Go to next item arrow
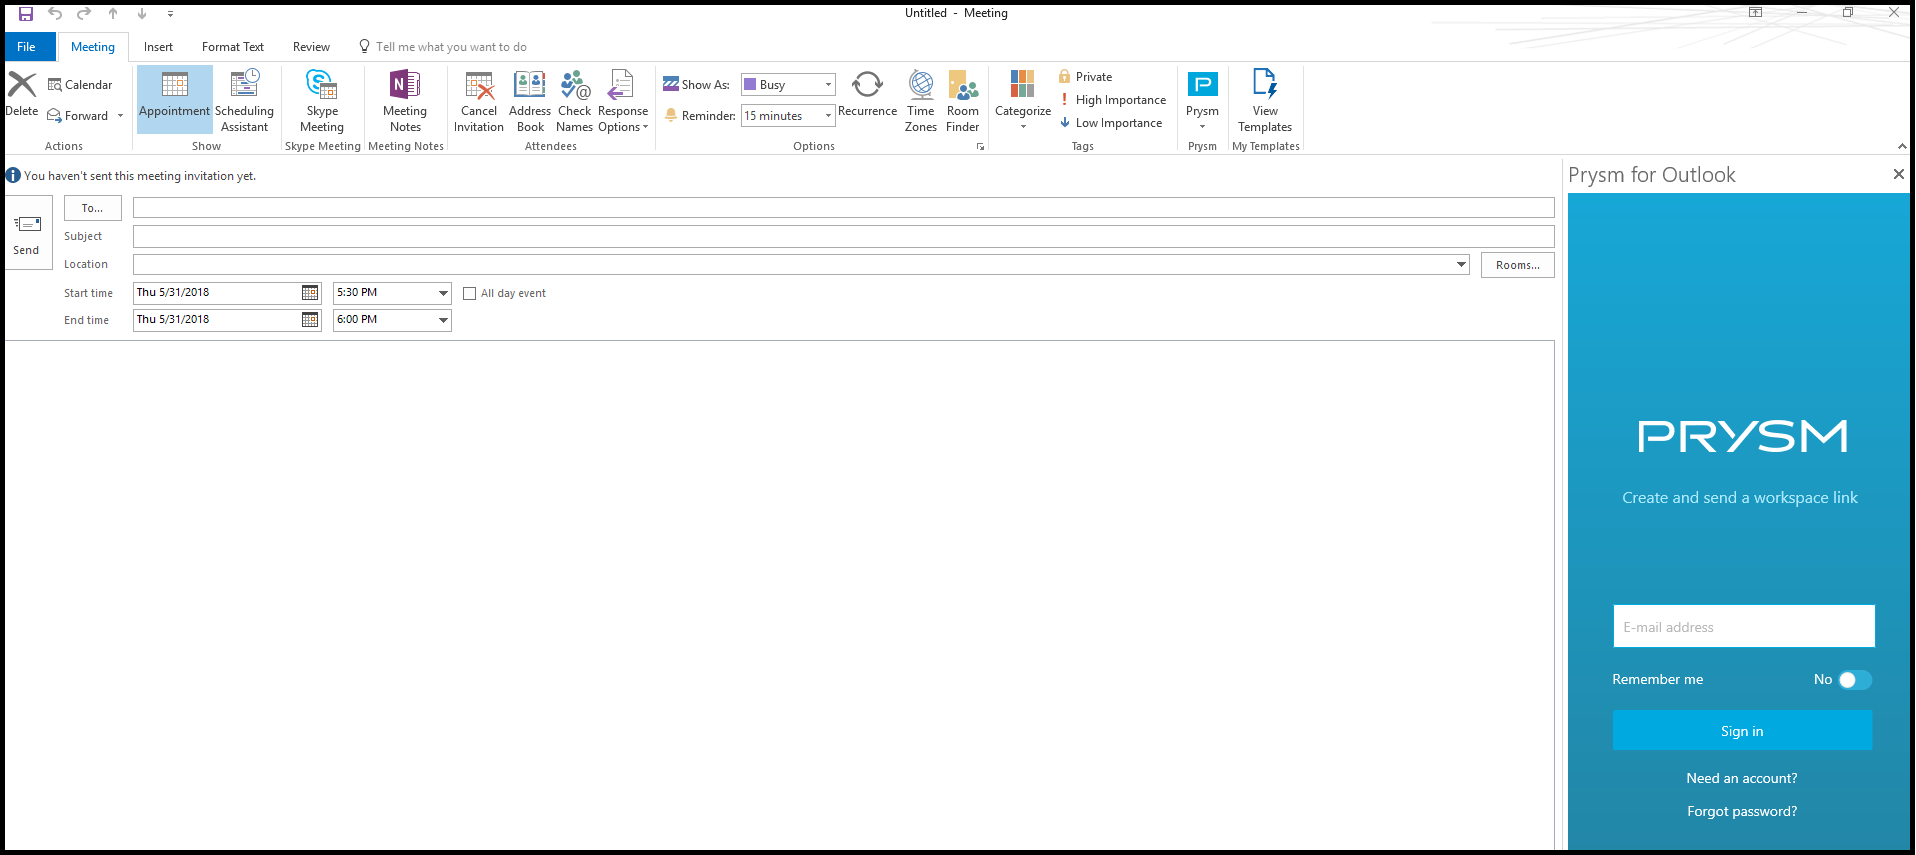 [142, 14]
